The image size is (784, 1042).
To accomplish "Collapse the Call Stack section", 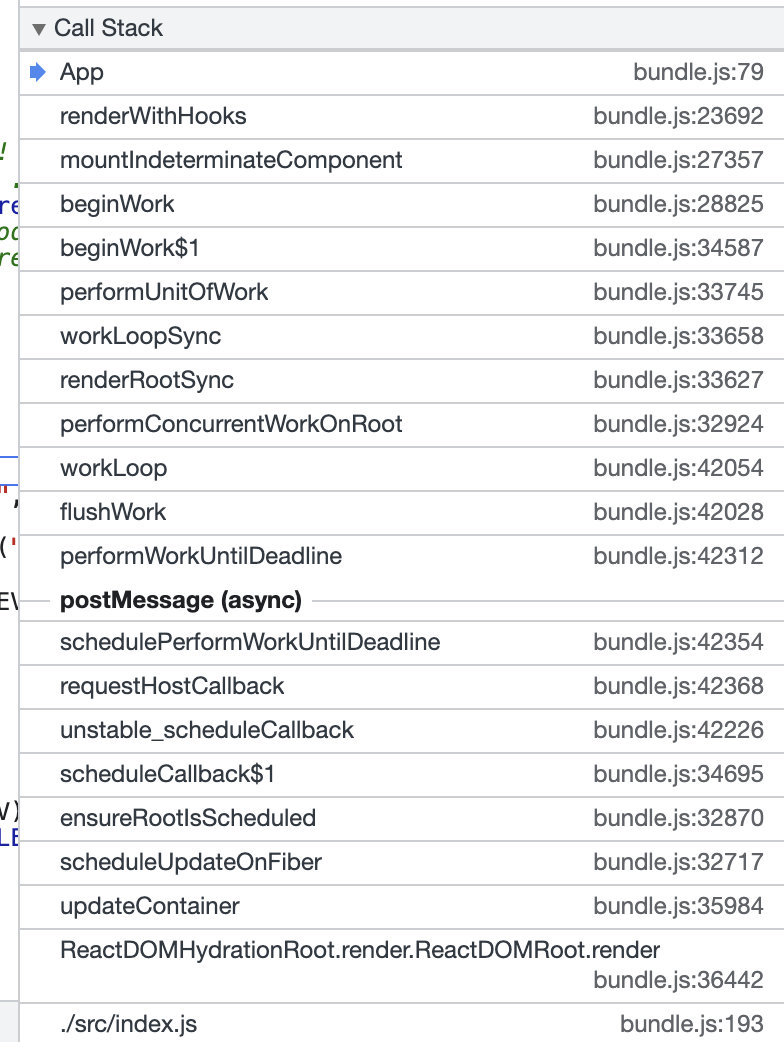I will point(40,29).
